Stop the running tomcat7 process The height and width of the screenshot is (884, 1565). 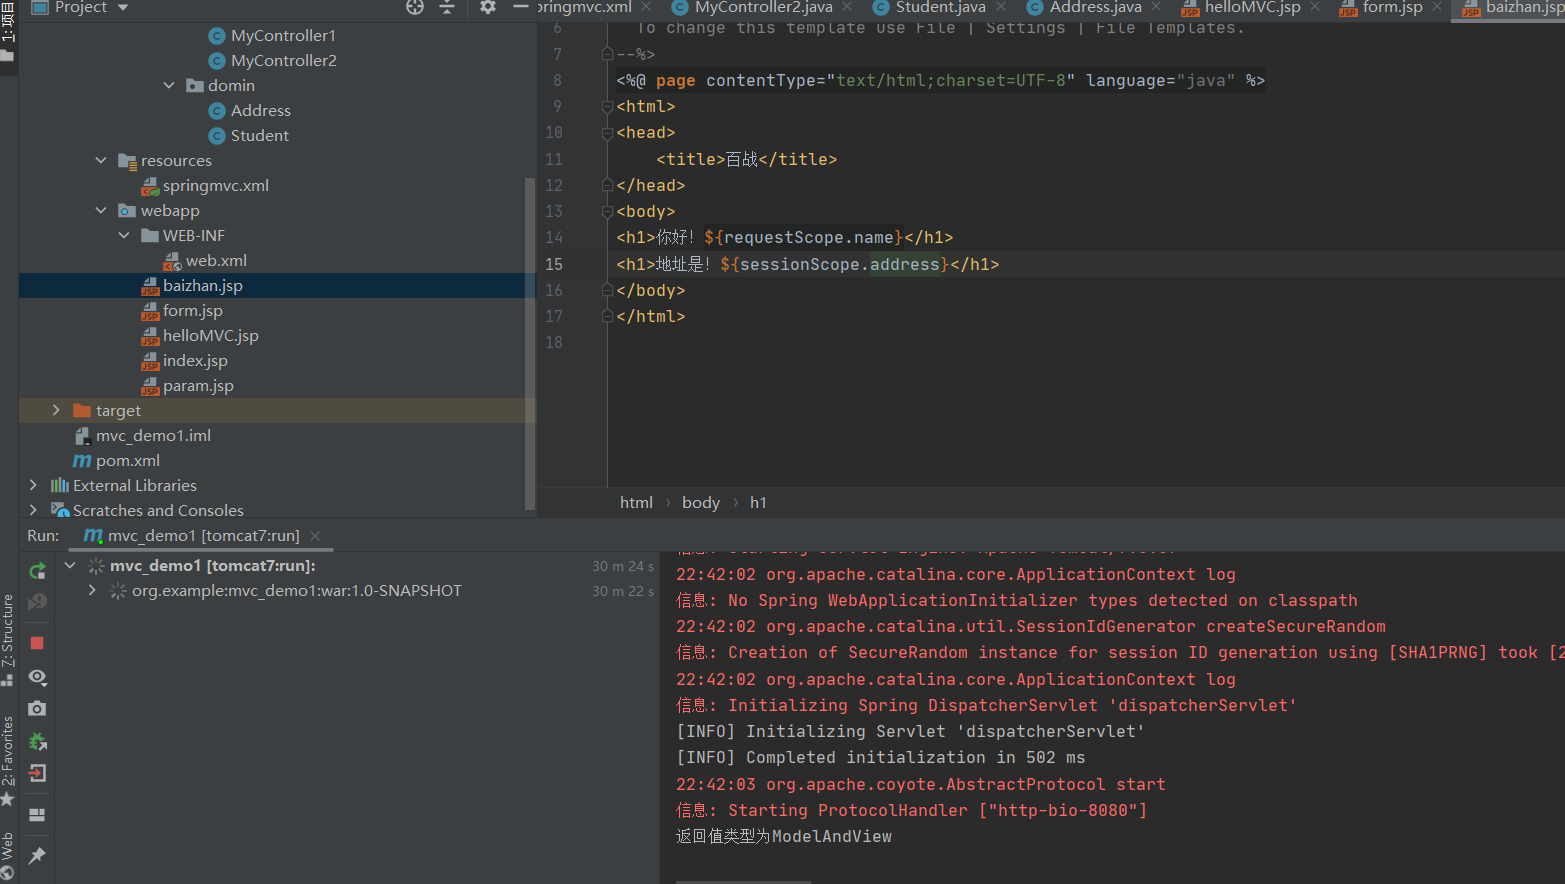tap(37, 643)
